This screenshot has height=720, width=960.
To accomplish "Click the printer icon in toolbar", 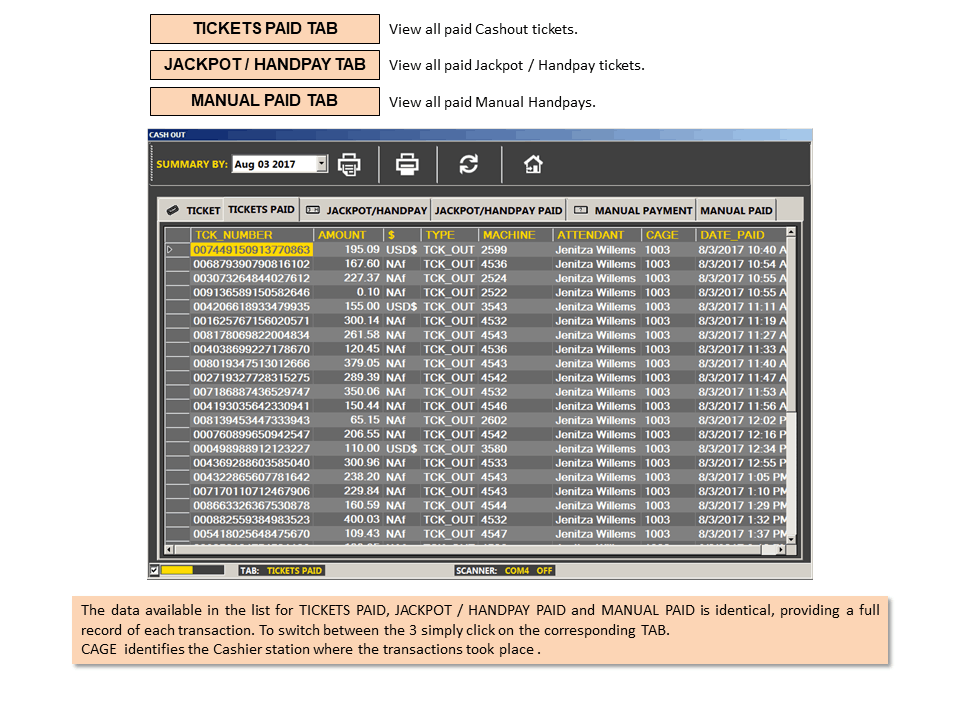I will pos(407,164).
